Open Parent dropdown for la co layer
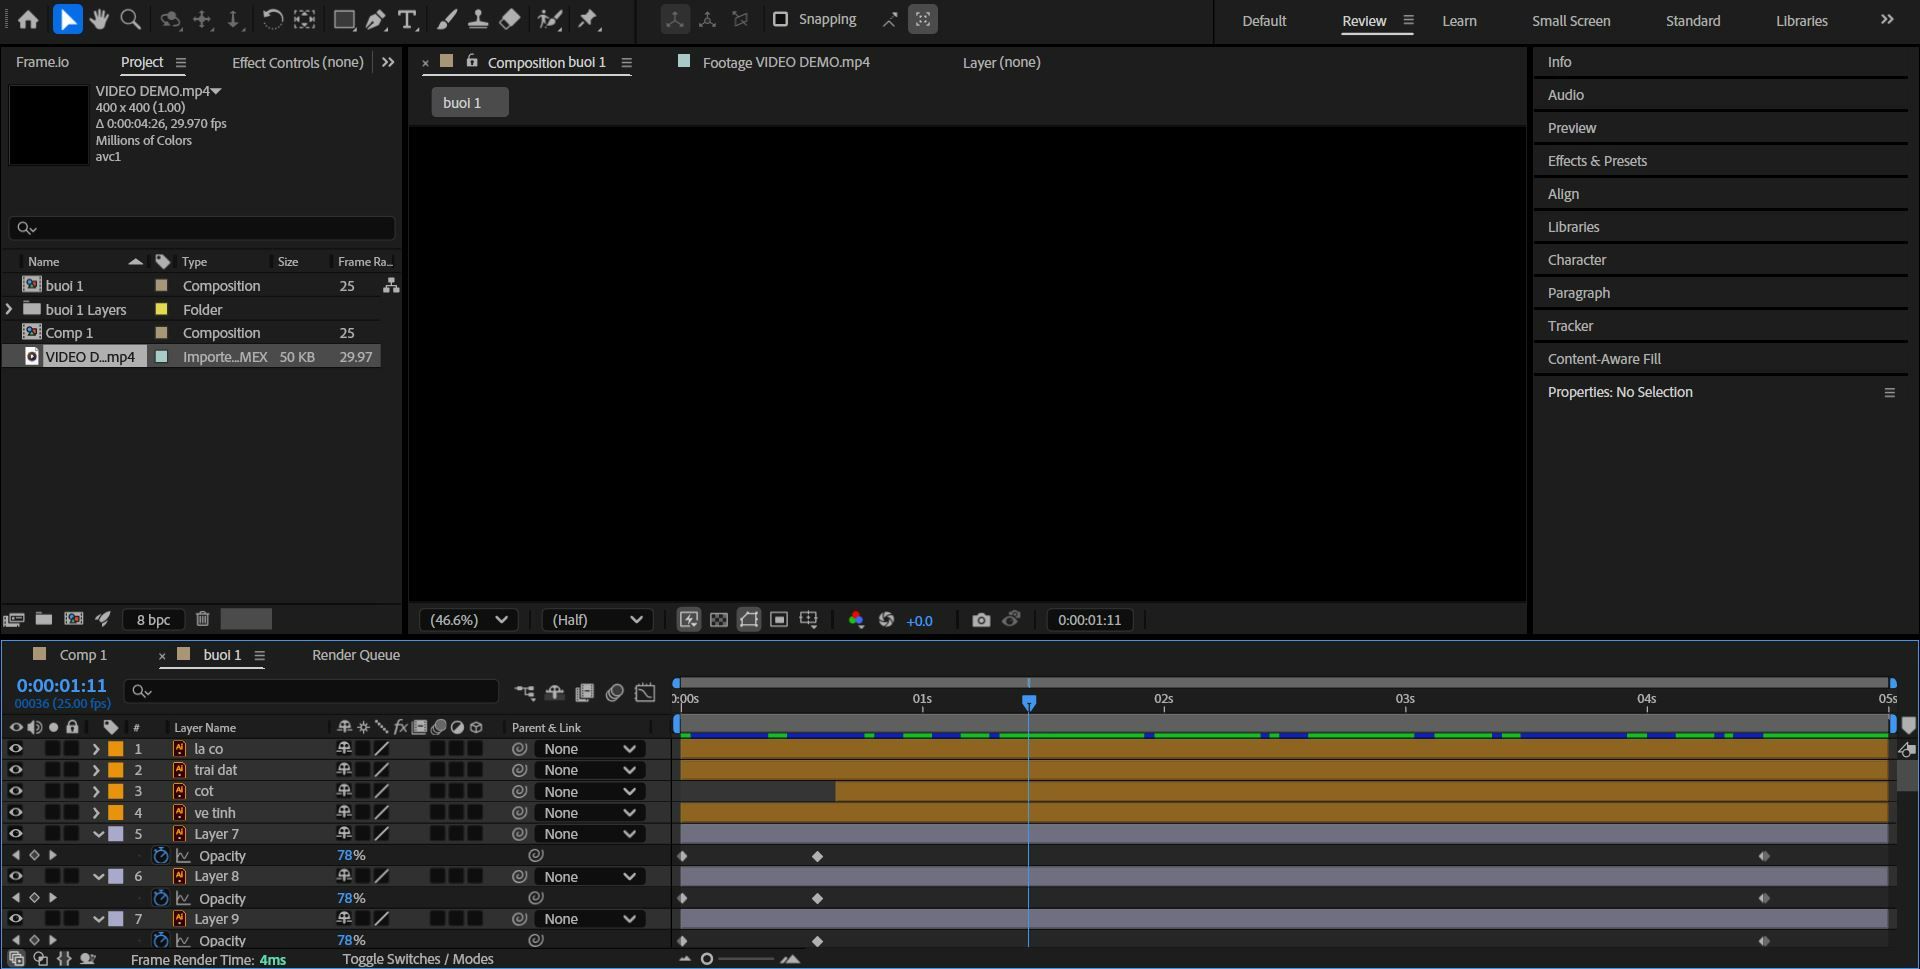The image size is (1920, 969). (x=590, y=749)
